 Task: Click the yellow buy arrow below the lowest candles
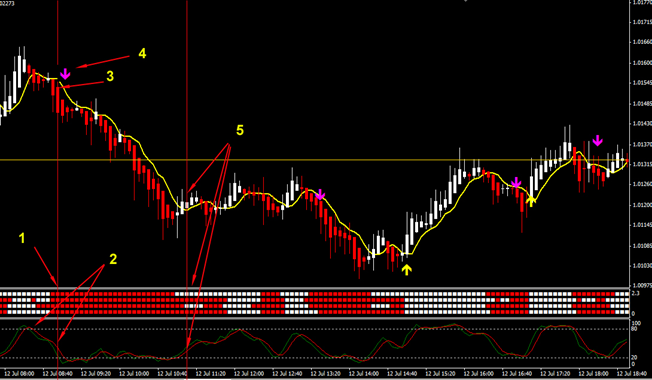(407, 270)
